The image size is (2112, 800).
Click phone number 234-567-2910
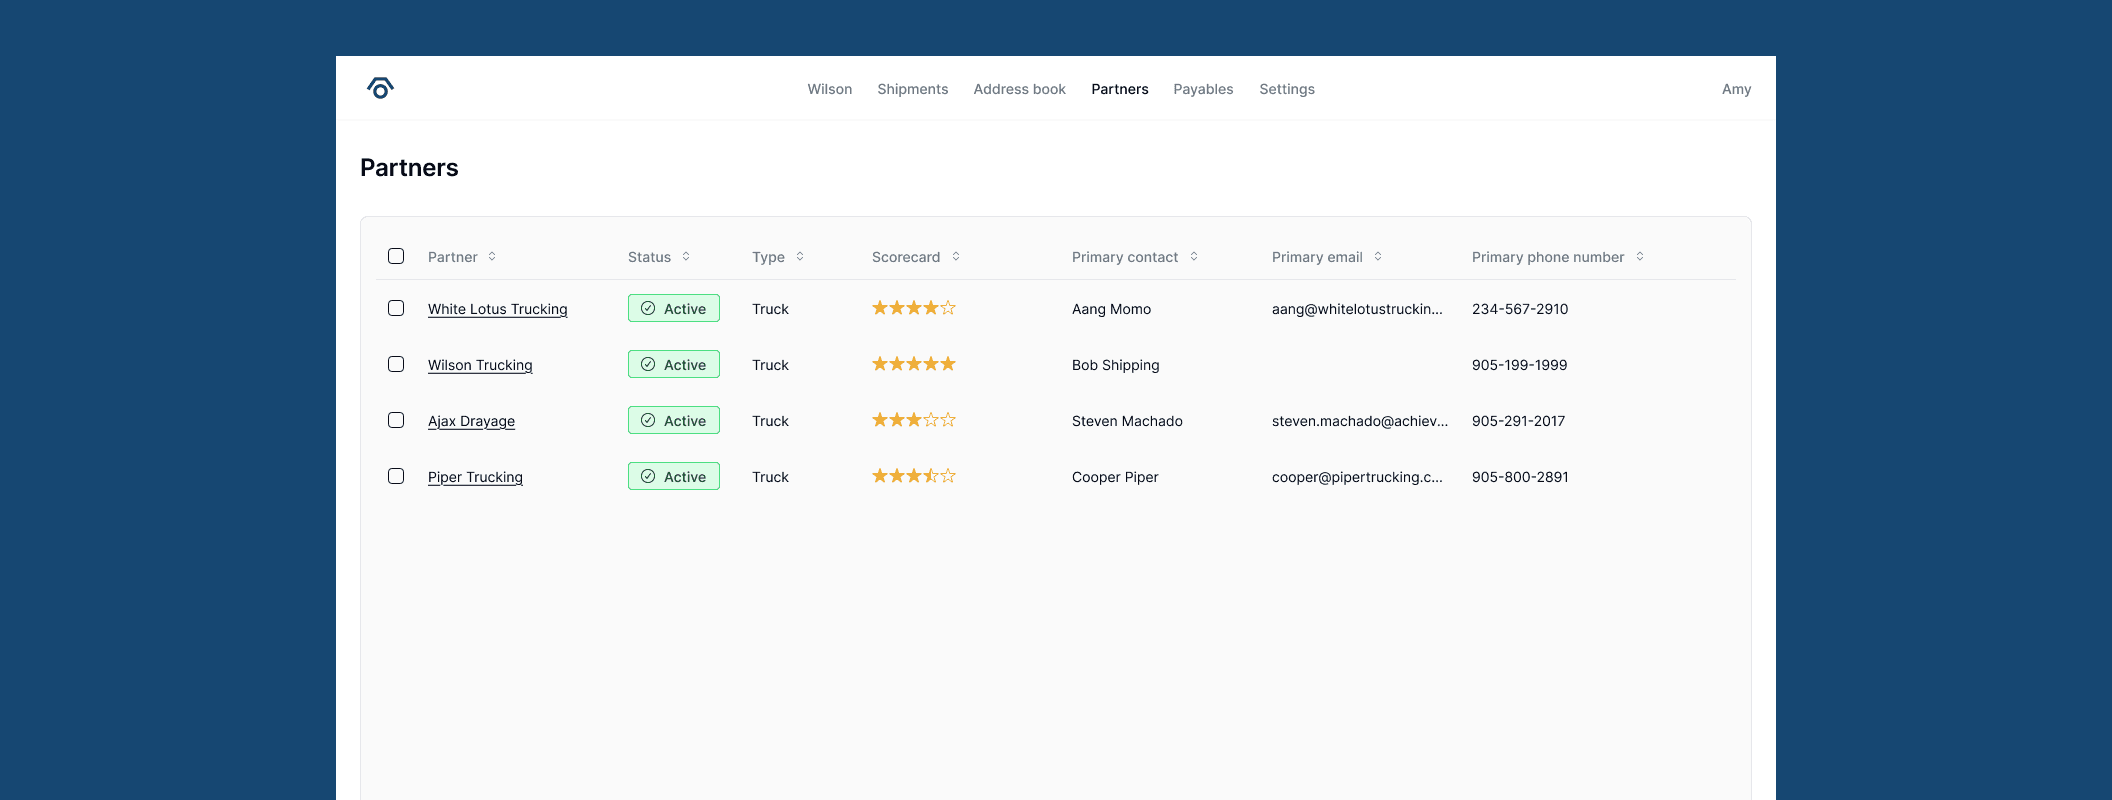tap(1520, 309)
